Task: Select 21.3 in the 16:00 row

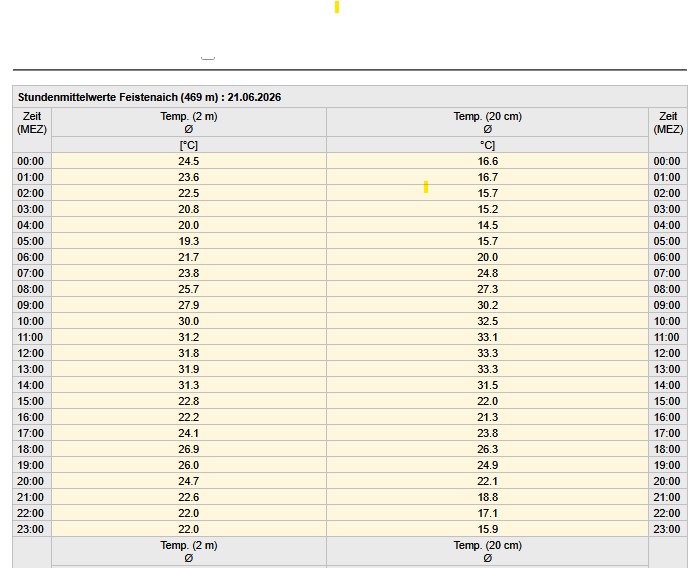Action: tap(487, 417)
